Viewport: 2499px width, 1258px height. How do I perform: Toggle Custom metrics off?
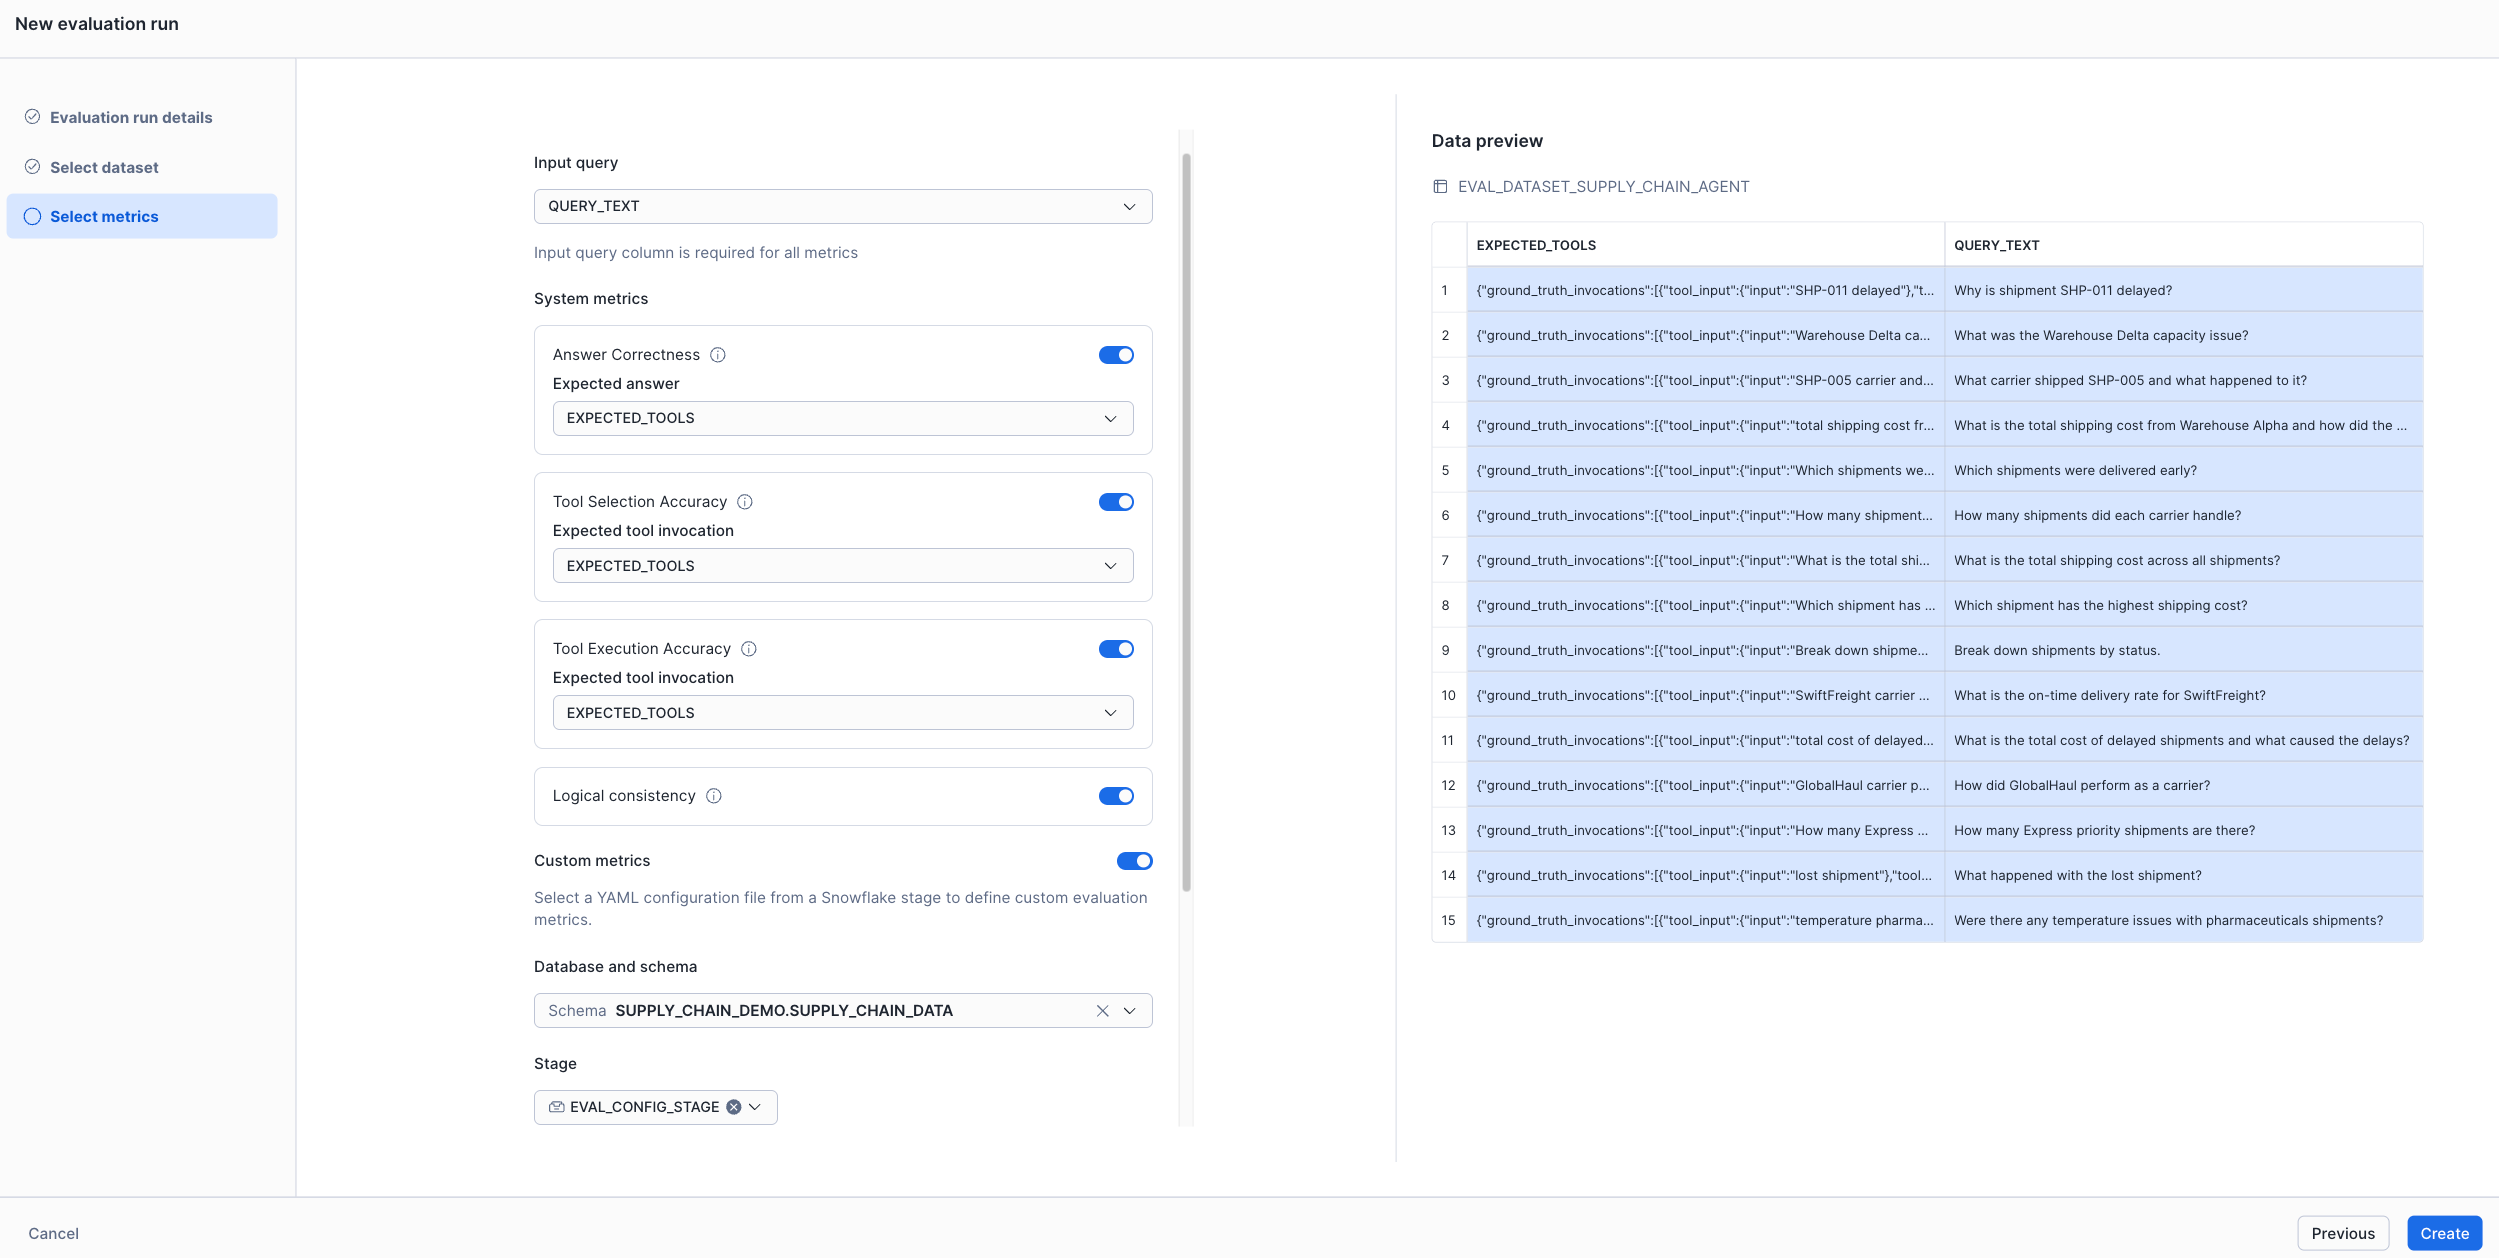click(1135, 860)
